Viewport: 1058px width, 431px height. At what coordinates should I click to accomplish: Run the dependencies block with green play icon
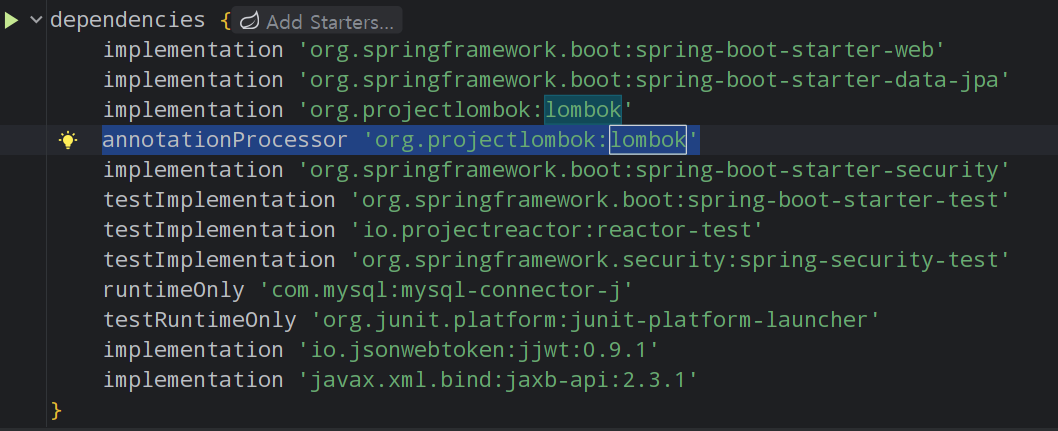pyautogui.click(x=11, y=20)
